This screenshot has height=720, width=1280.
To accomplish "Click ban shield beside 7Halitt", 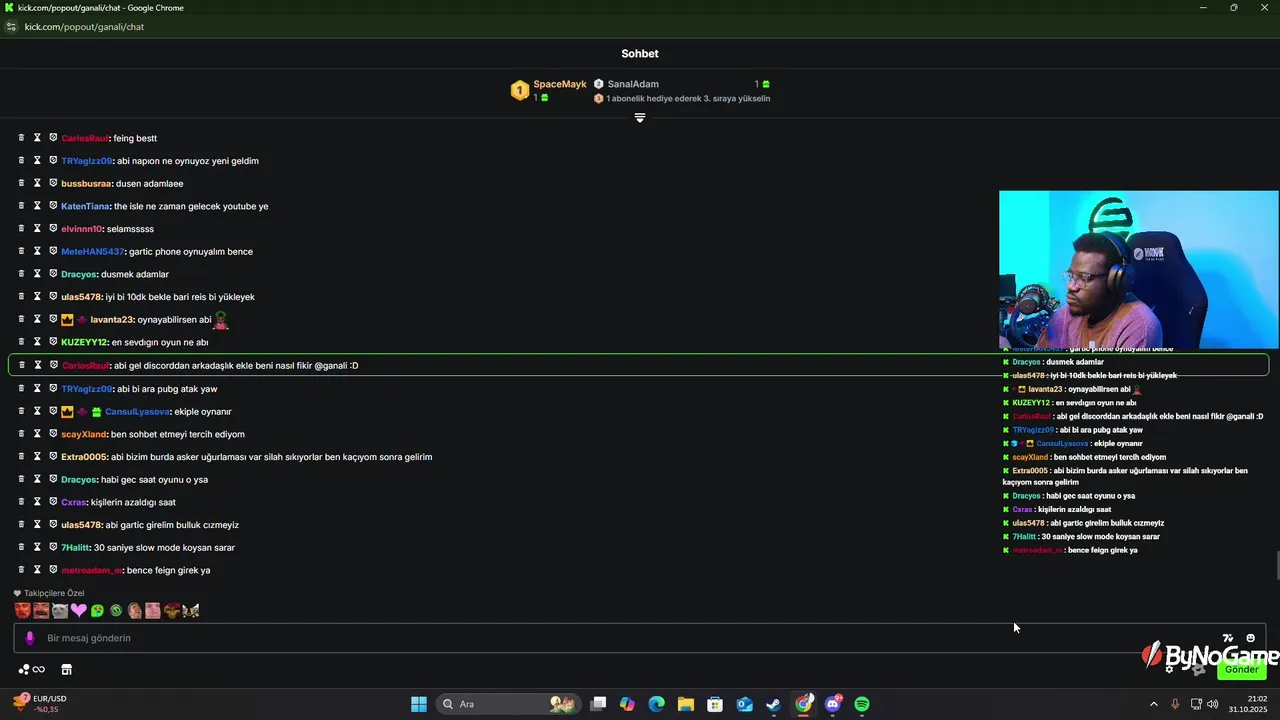I will click(x=53, y=547).
